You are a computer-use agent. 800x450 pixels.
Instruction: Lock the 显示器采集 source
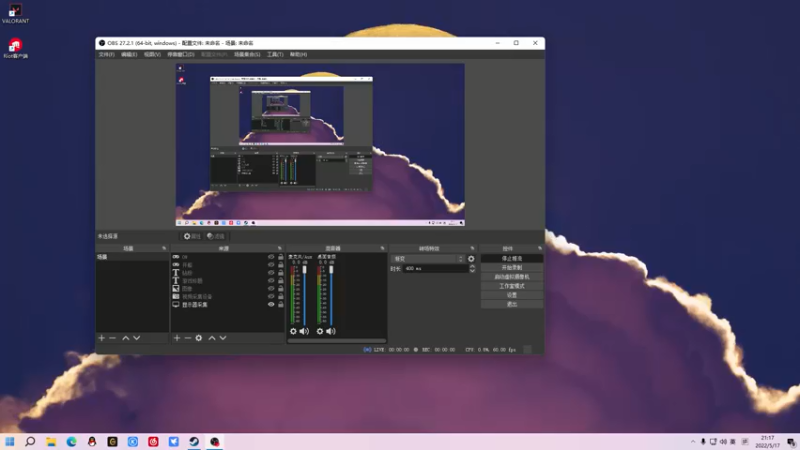pyautogui.click(x=281, y=304)
